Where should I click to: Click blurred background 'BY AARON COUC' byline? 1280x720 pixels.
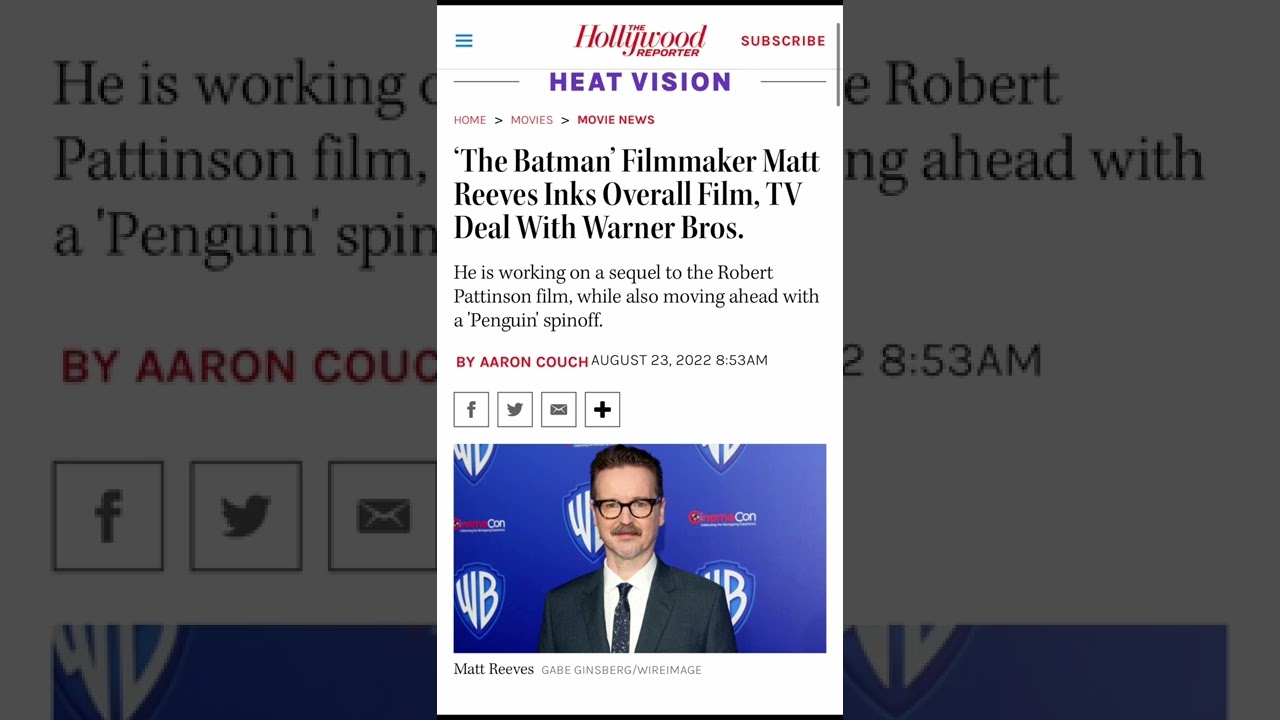pos(249,367)
